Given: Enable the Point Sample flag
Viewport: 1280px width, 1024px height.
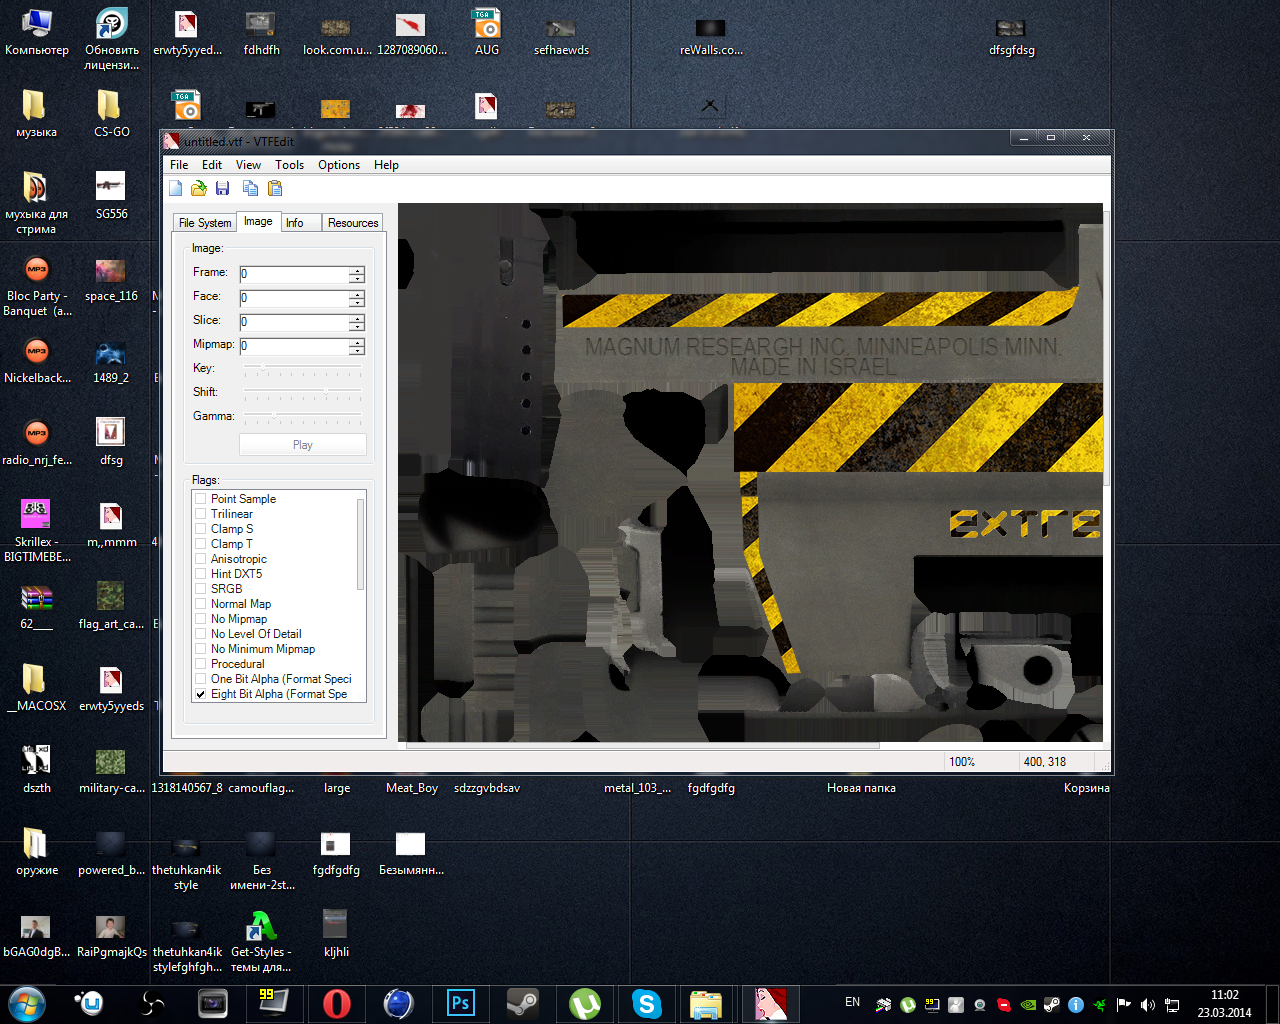Looking at the screenshot, I should 201,499.
